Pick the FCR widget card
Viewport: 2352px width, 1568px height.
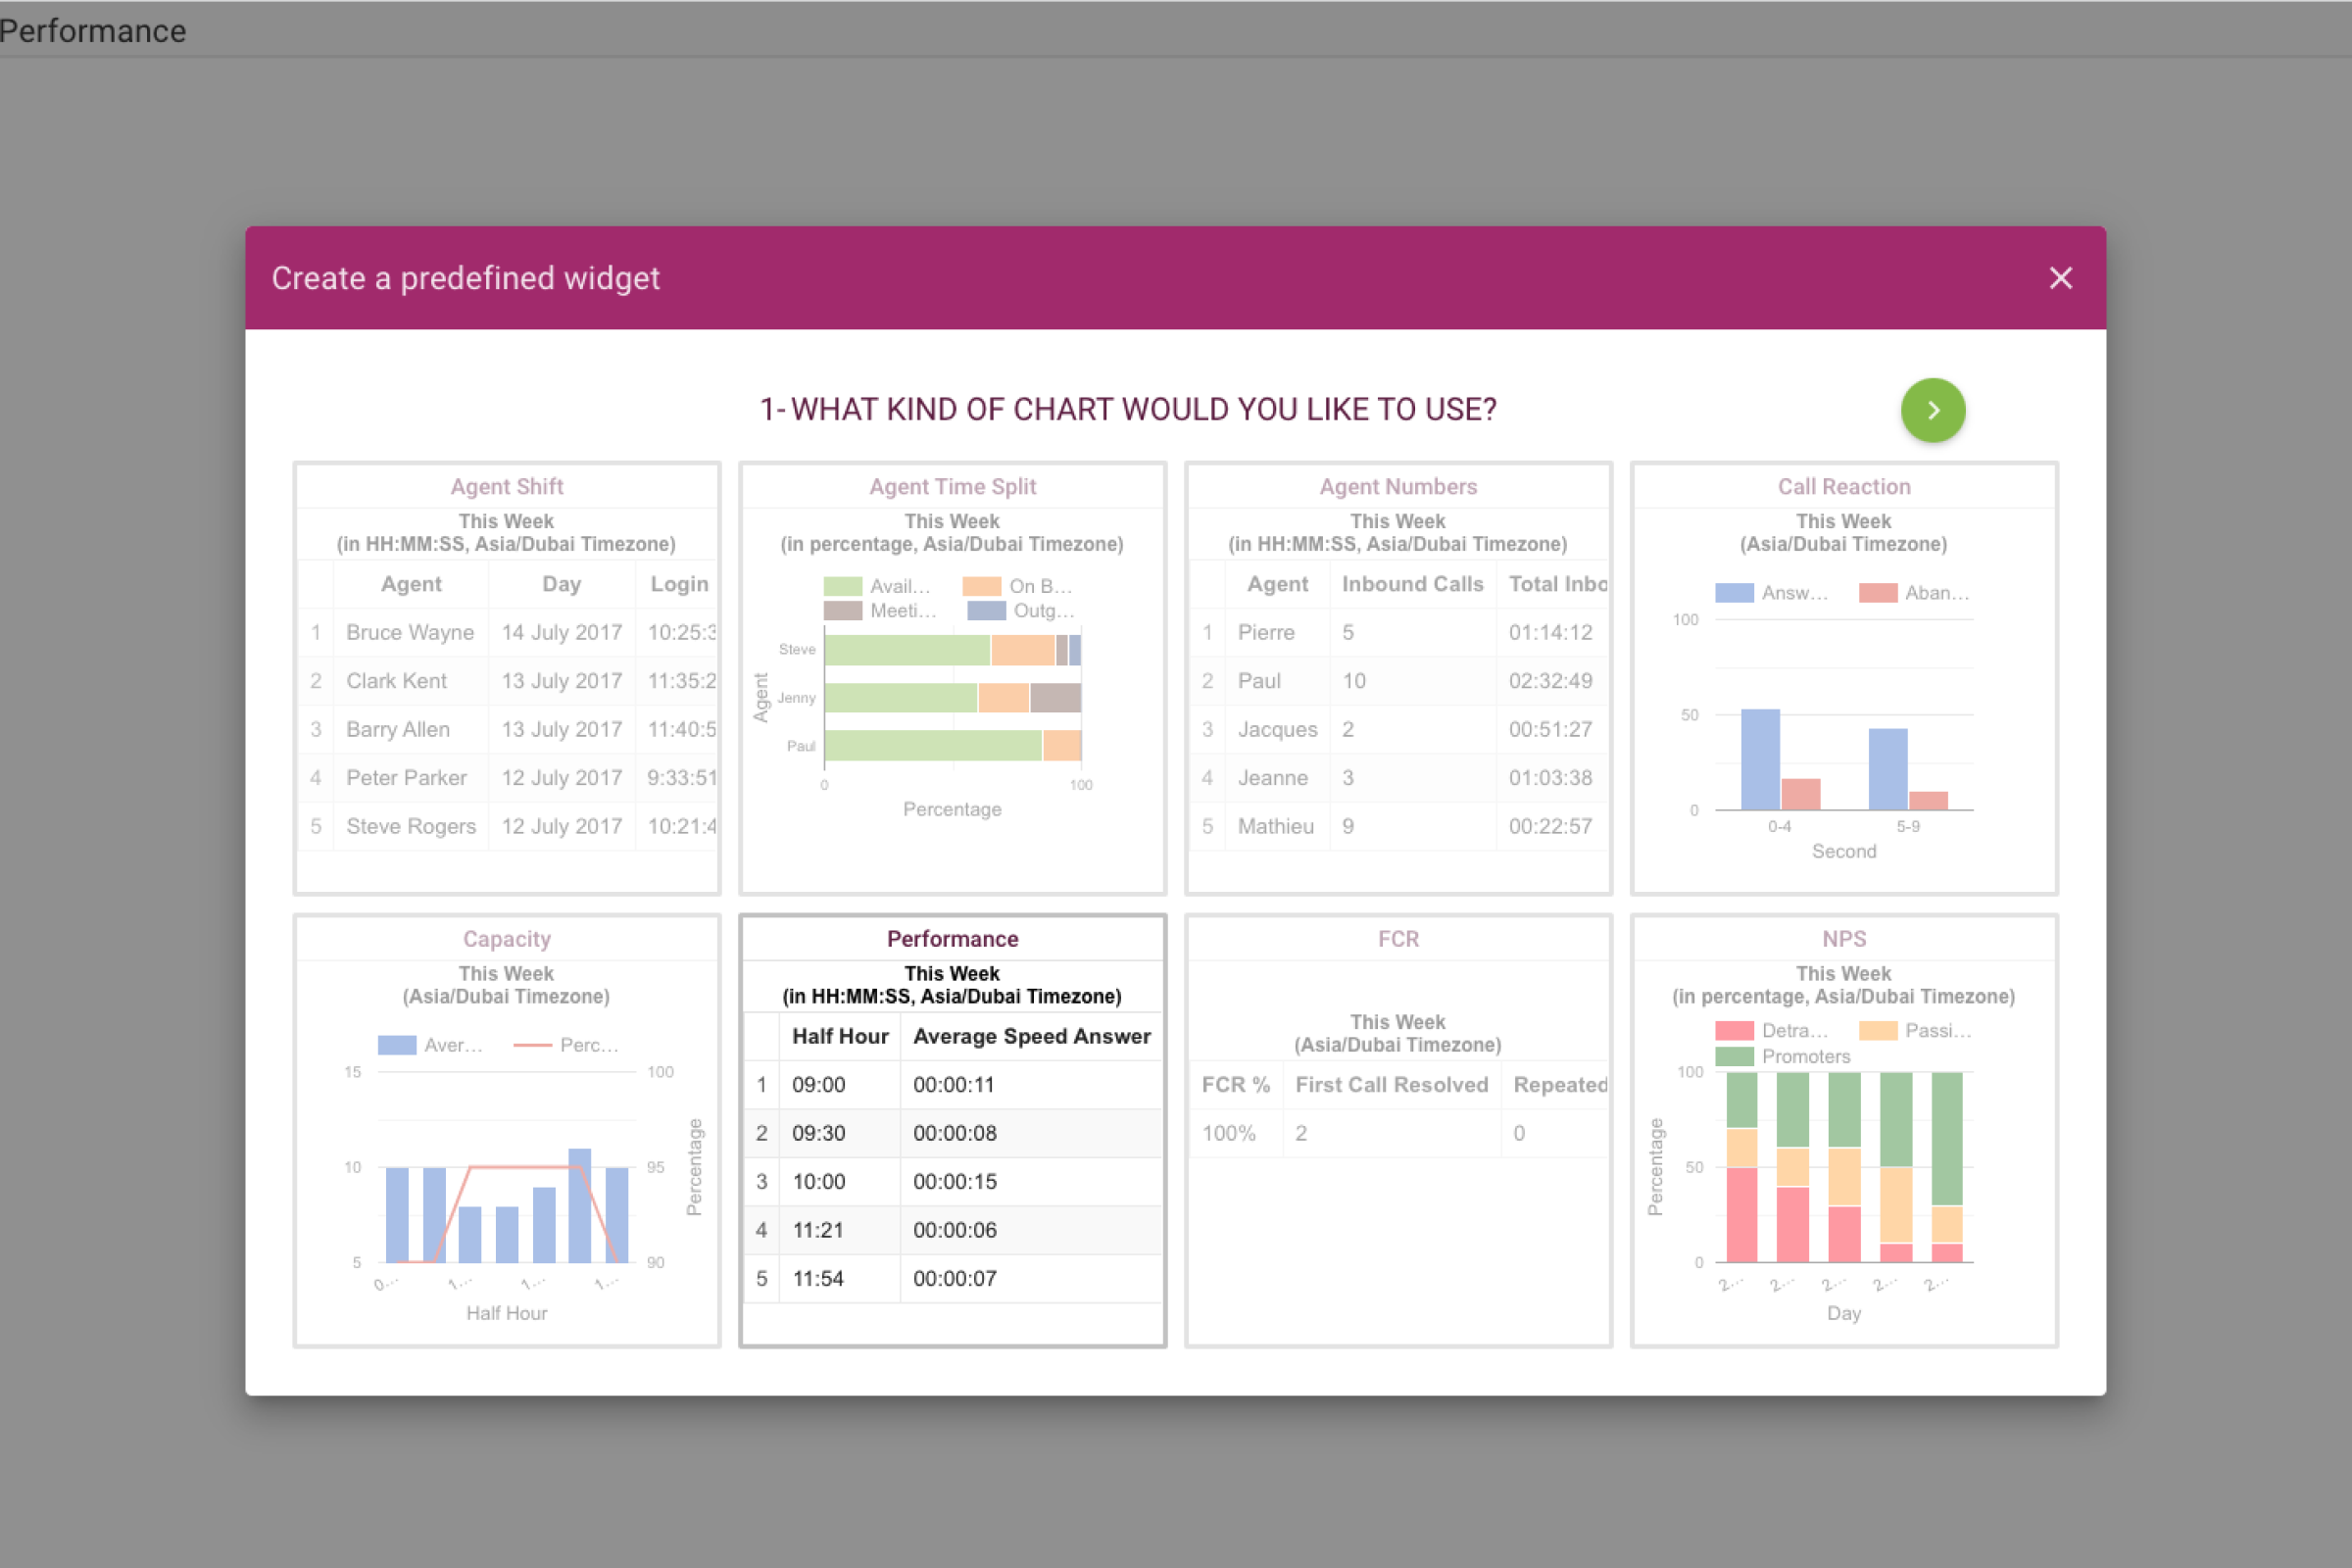1397,1130
